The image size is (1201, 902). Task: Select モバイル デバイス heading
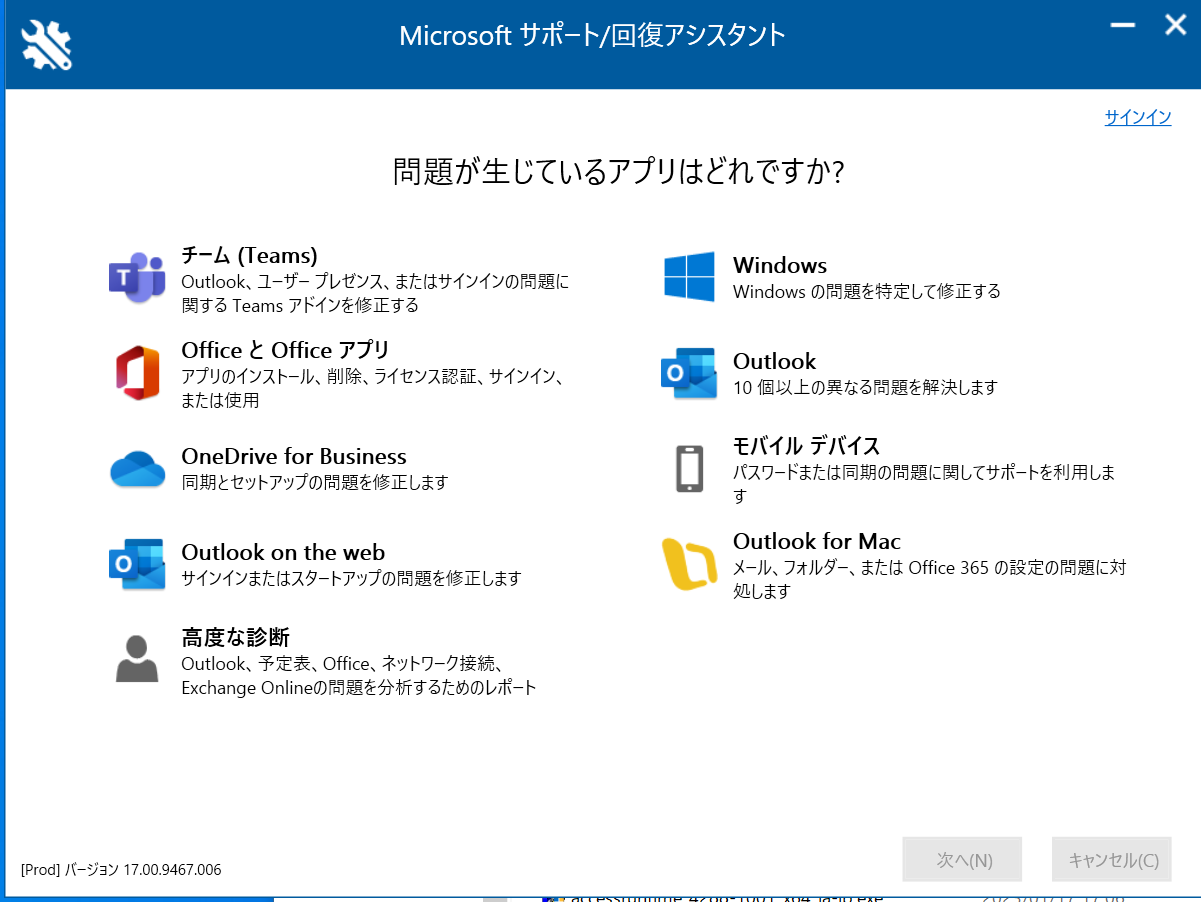click(x=807, y=445)
